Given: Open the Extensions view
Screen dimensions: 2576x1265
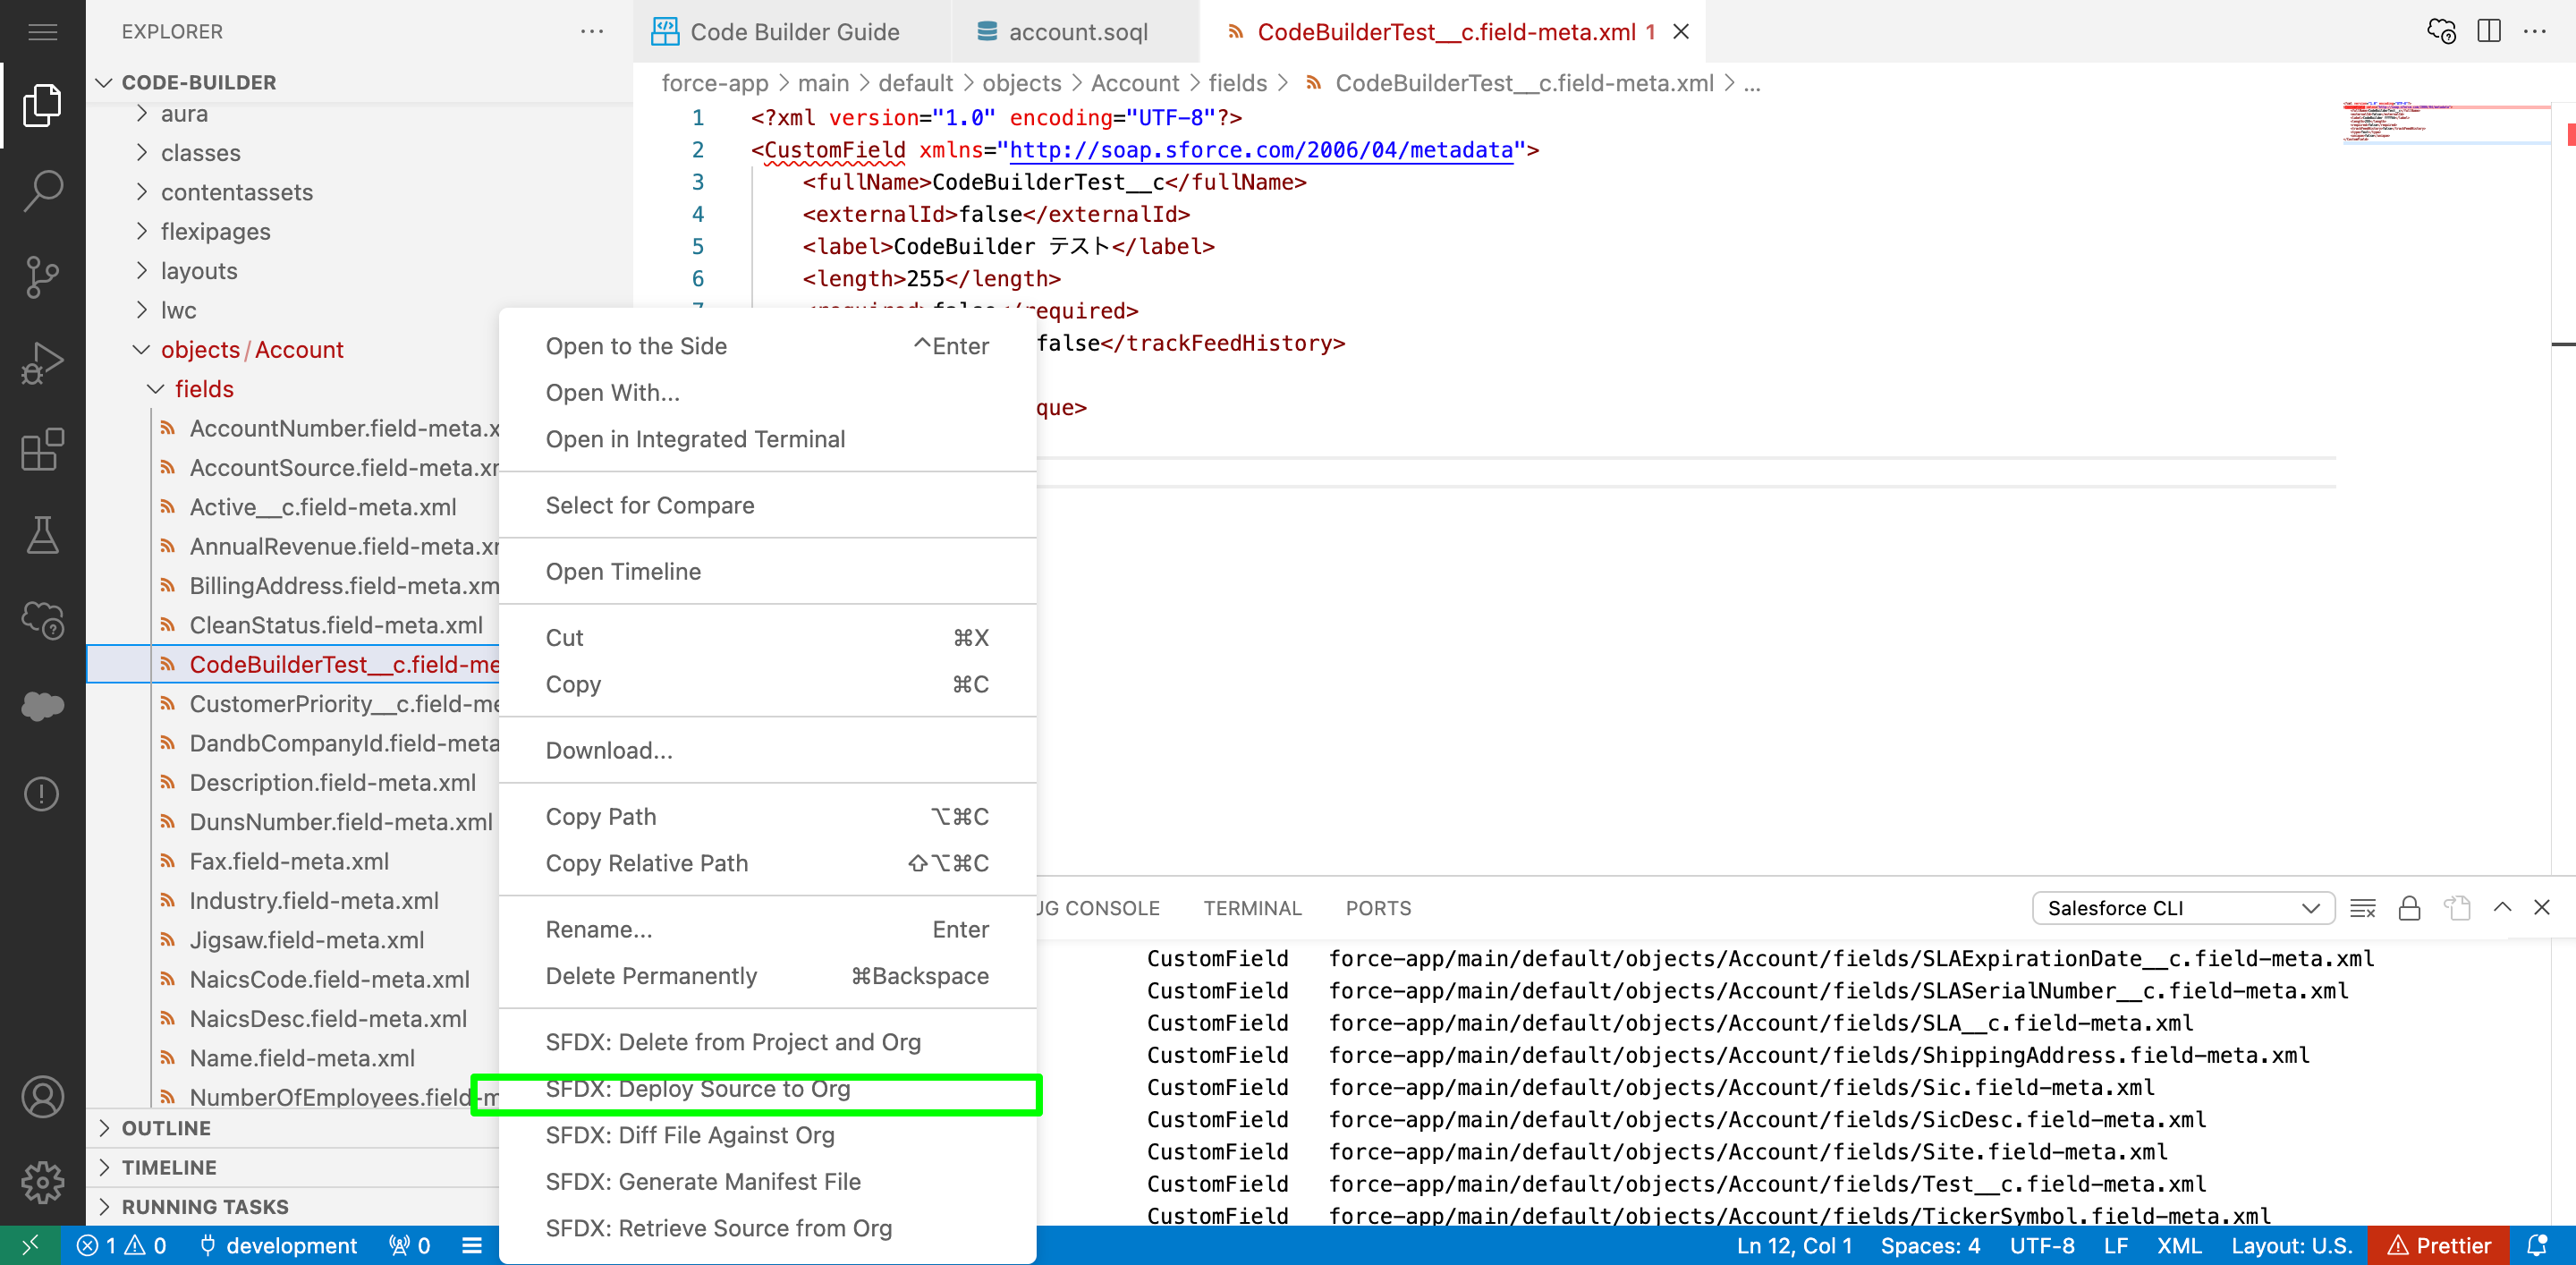Looking at the screenshot, I should pyautogui.click(x=43, y=450).
